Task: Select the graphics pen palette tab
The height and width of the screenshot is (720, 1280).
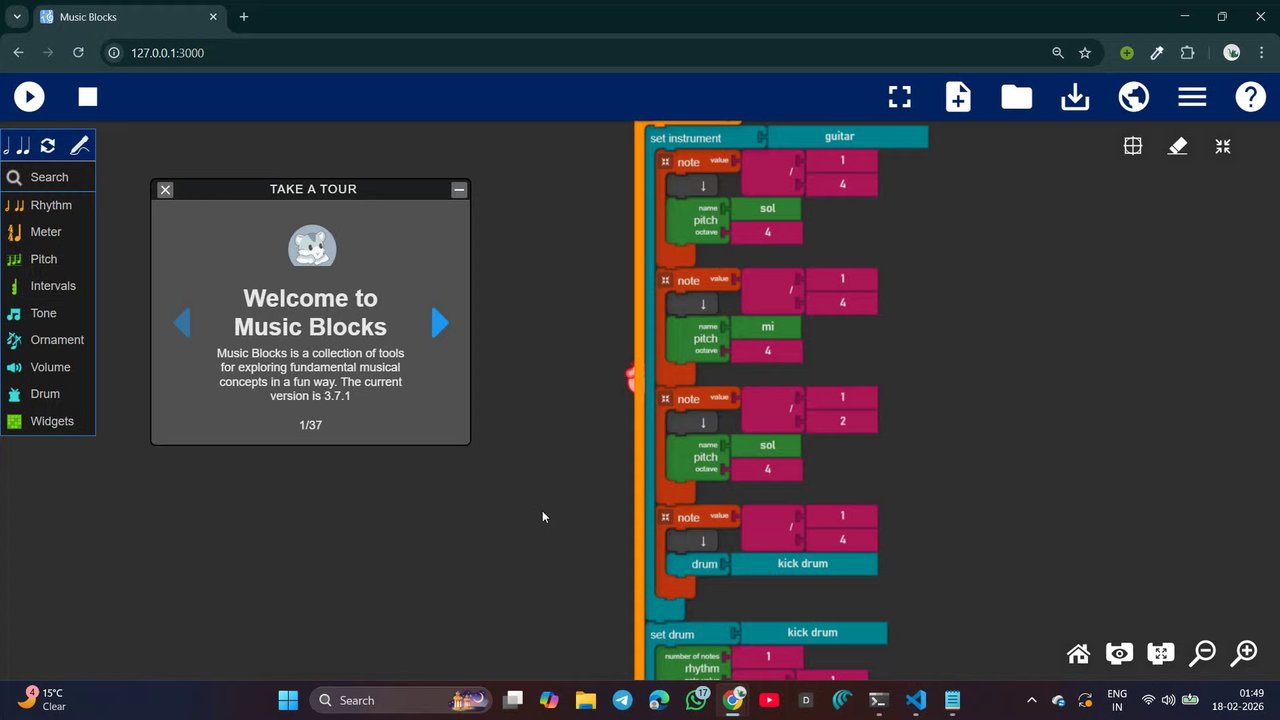Action: pos(79,146)
